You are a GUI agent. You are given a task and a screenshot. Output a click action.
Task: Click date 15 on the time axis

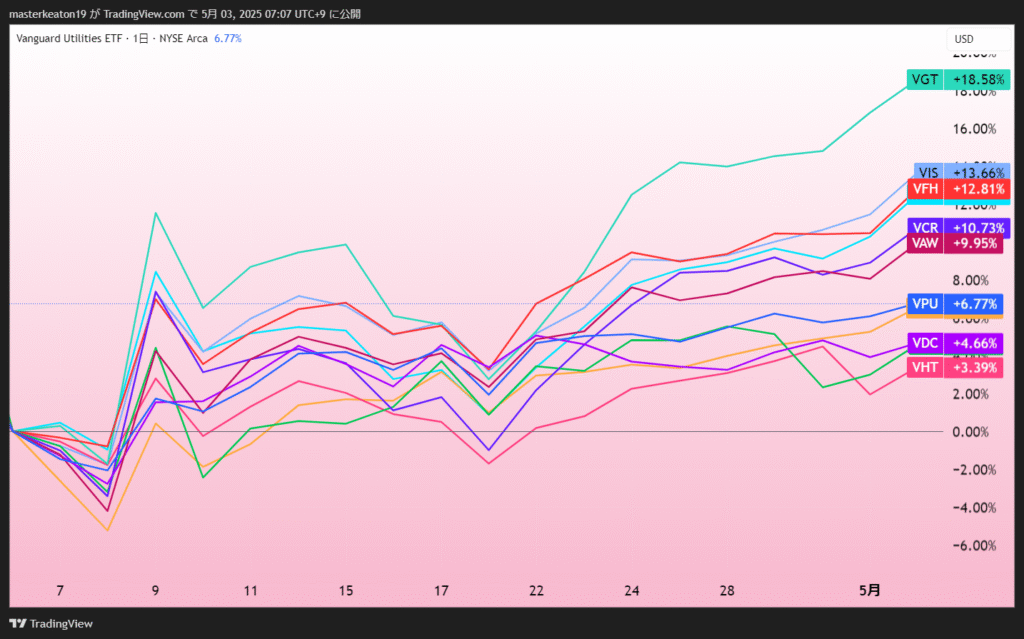click(346, 591)
